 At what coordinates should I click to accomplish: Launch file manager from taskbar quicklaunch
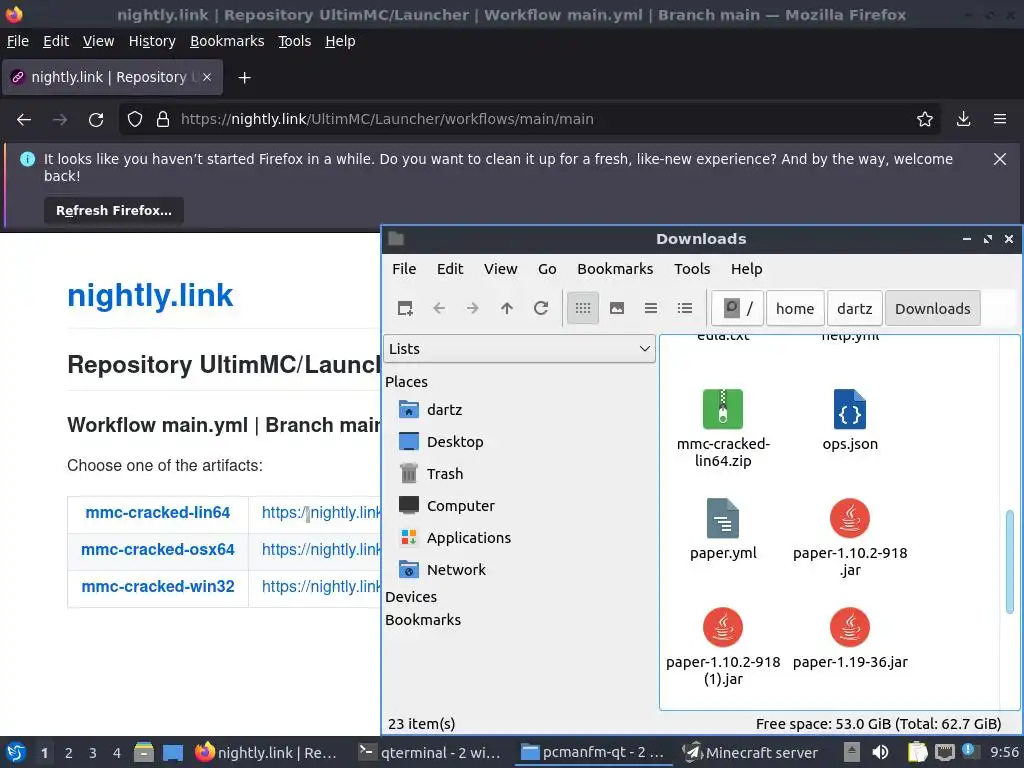(x=144, y=752)
